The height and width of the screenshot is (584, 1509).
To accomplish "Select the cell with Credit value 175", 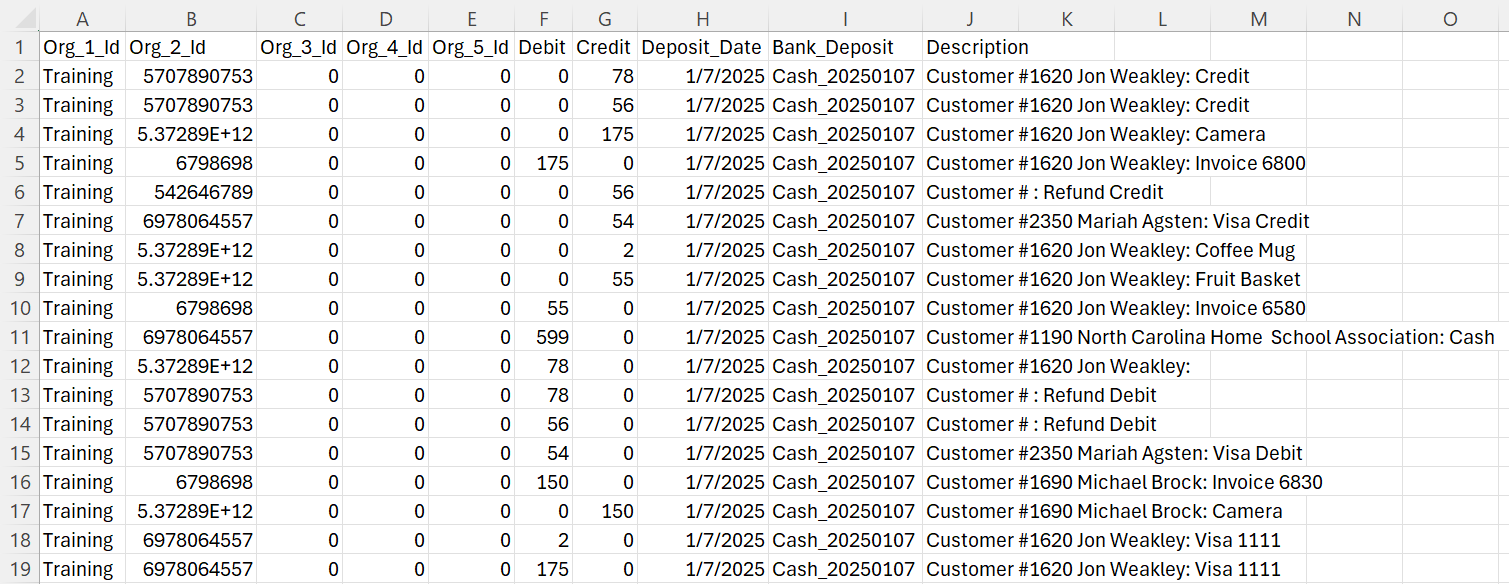I will [x=604, y=134].
